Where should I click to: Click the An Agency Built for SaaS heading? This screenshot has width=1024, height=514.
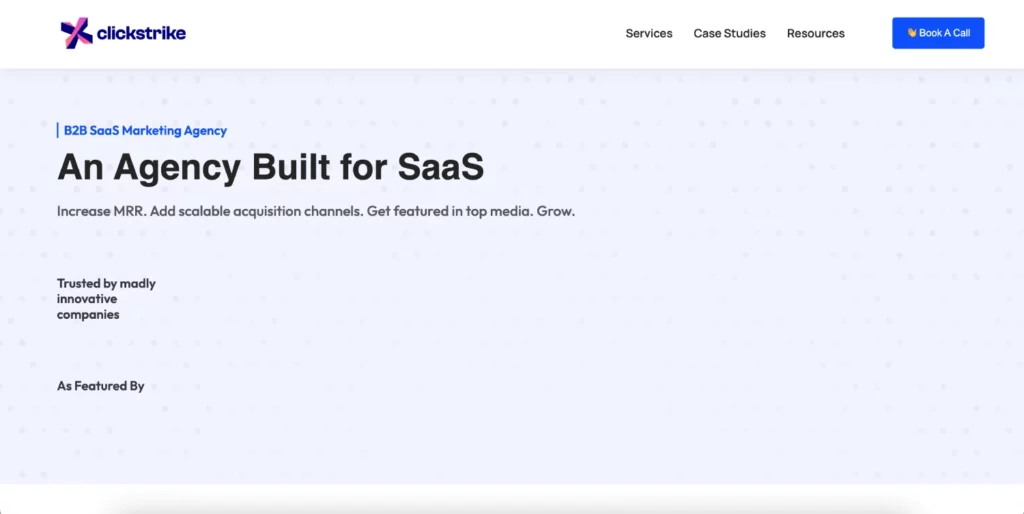(270, 167)
